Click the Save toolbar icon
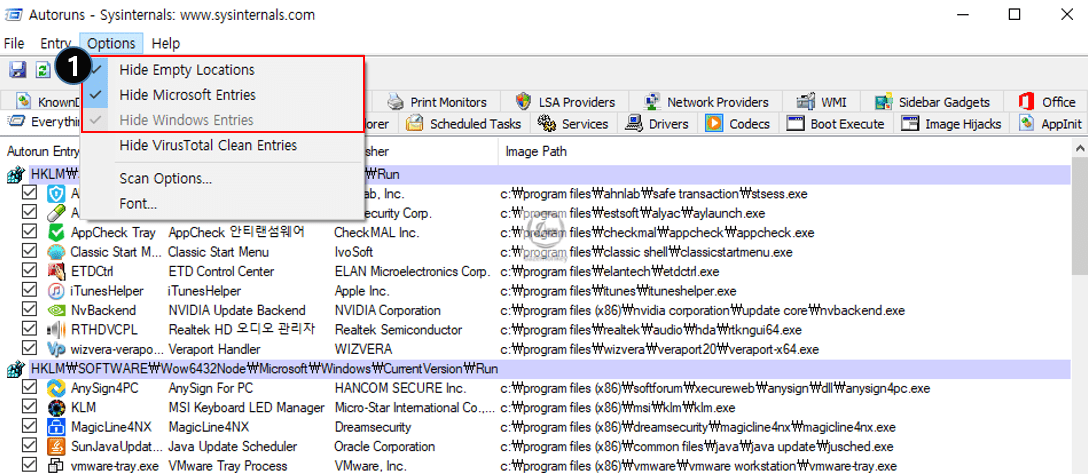Viewport: 1088px width, 474px height. pos(17,69)
